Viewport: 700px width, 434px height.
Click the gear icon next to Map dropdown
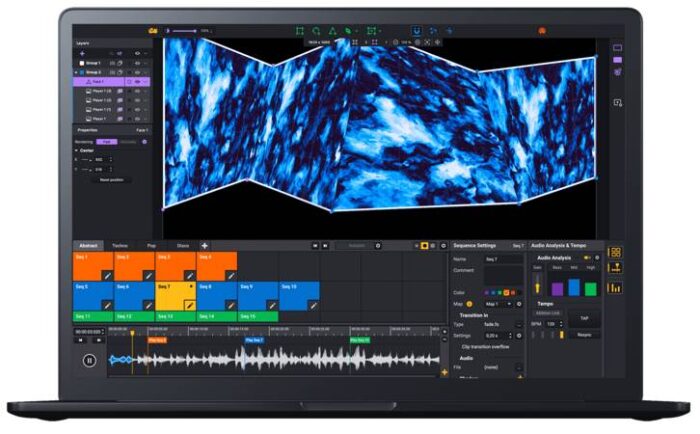point(520,303)
